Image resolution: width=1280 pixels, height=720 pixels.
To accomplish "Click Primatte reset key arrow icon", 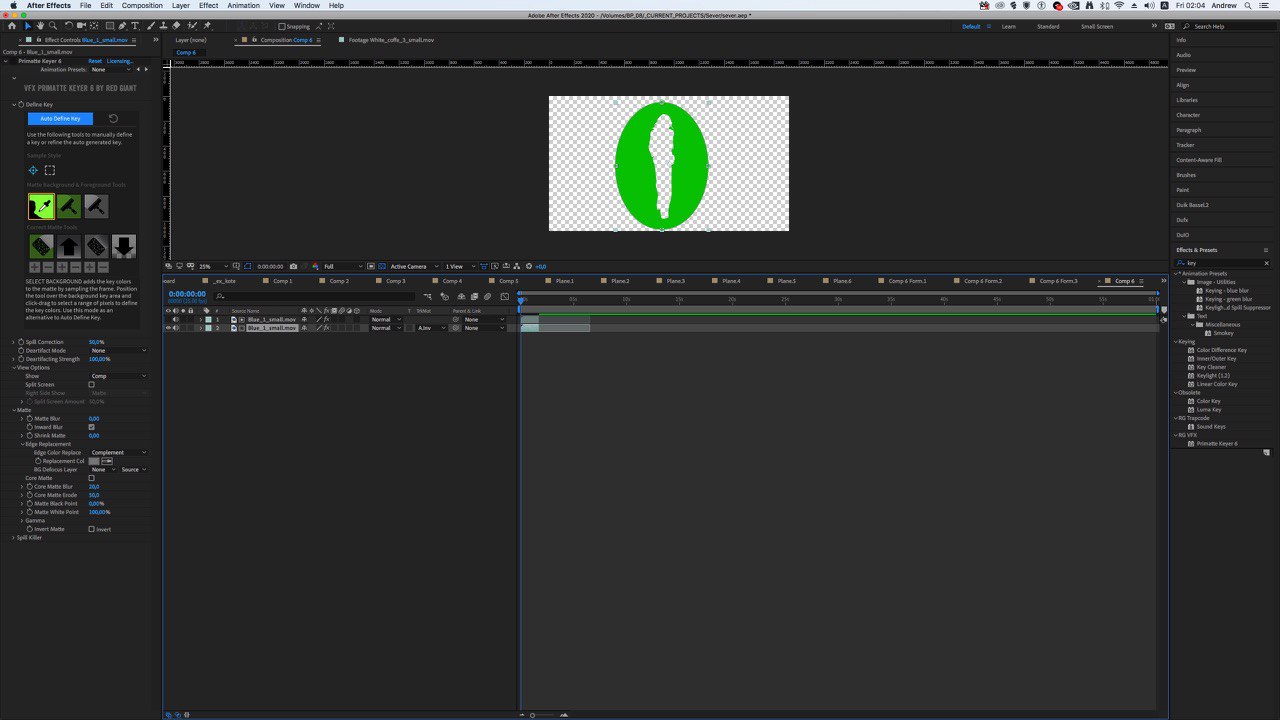I will (113, 118).
